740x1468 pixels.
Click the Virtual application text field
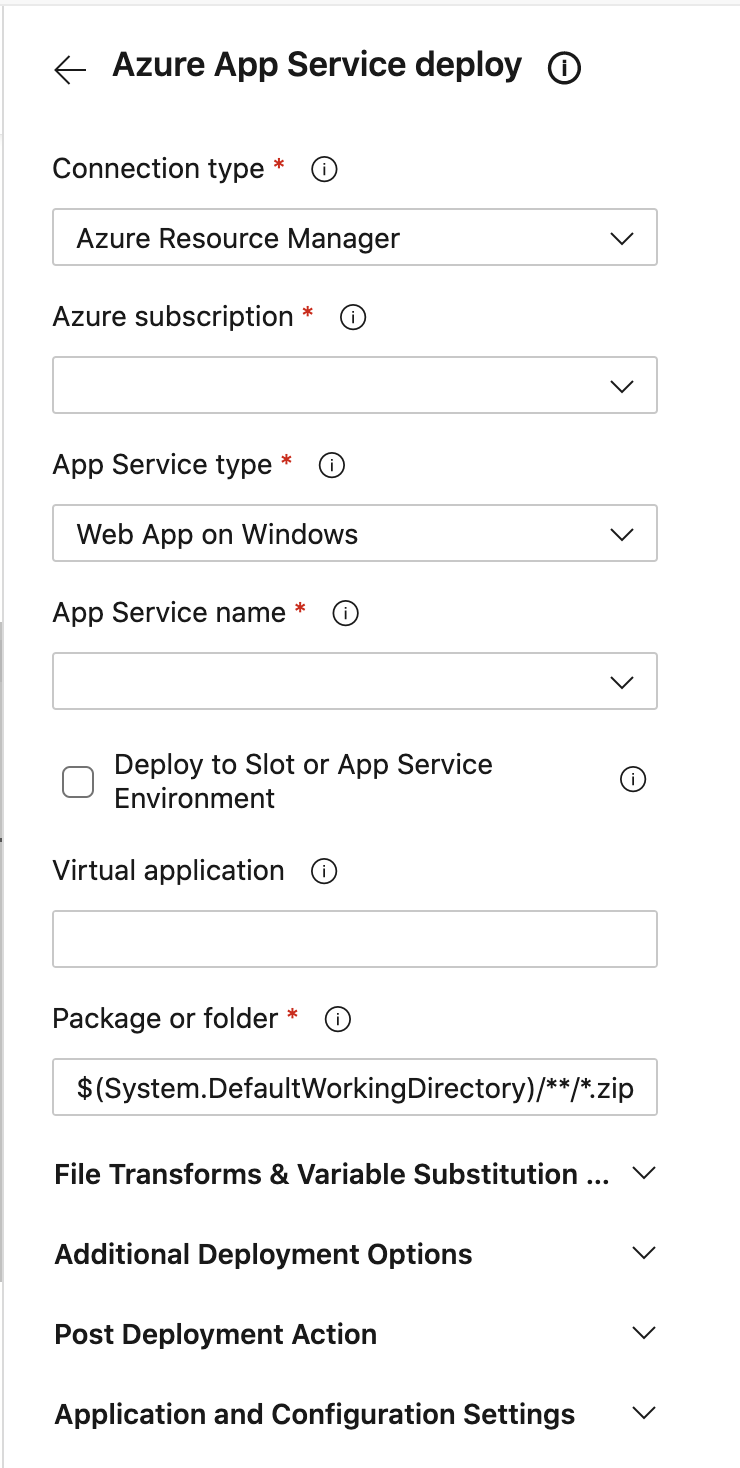355,939
